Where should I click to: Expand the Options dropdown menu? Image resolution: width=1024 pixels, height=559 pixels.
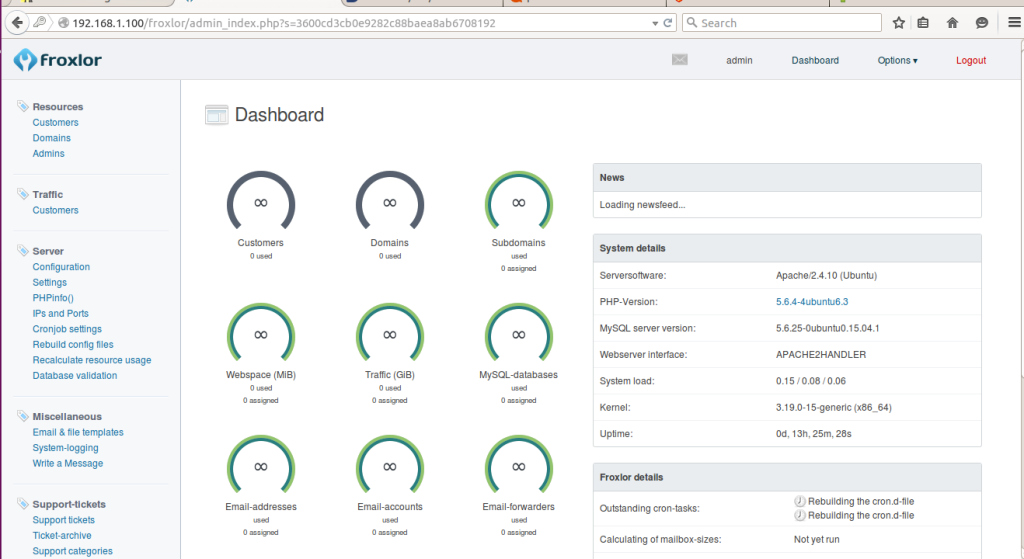[897, 60]
